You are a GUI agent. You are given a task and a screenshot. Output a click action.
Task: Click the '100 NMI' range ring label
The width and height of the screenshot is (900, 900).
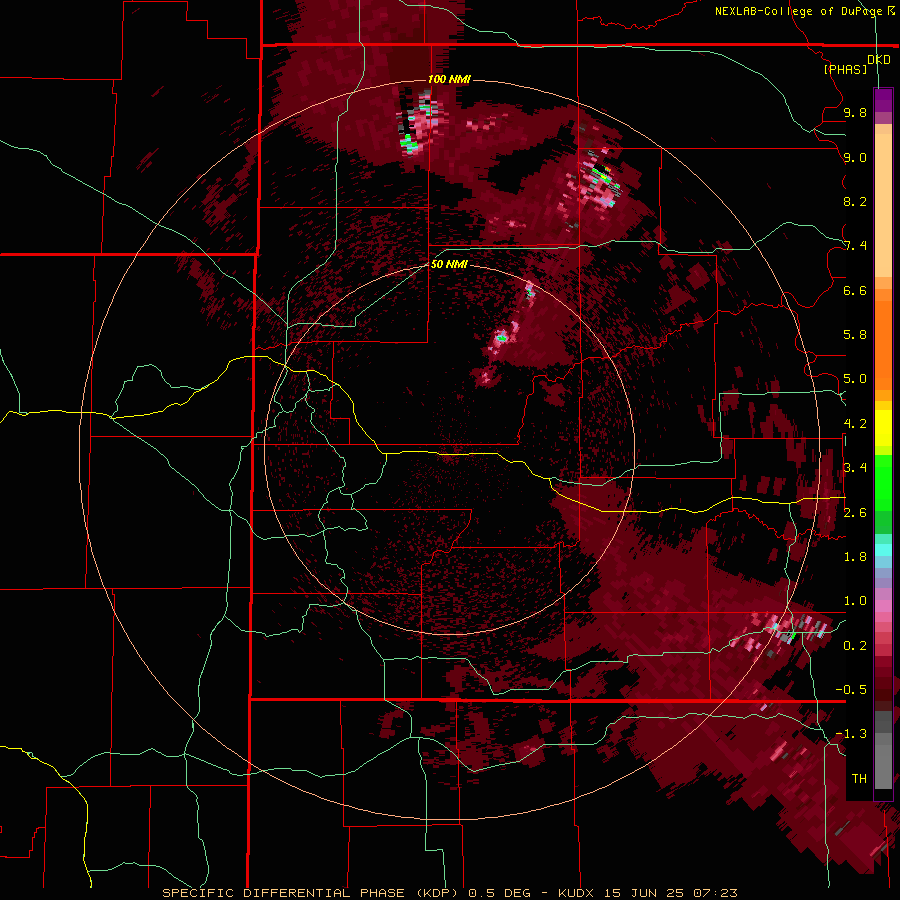coord(449,79)
